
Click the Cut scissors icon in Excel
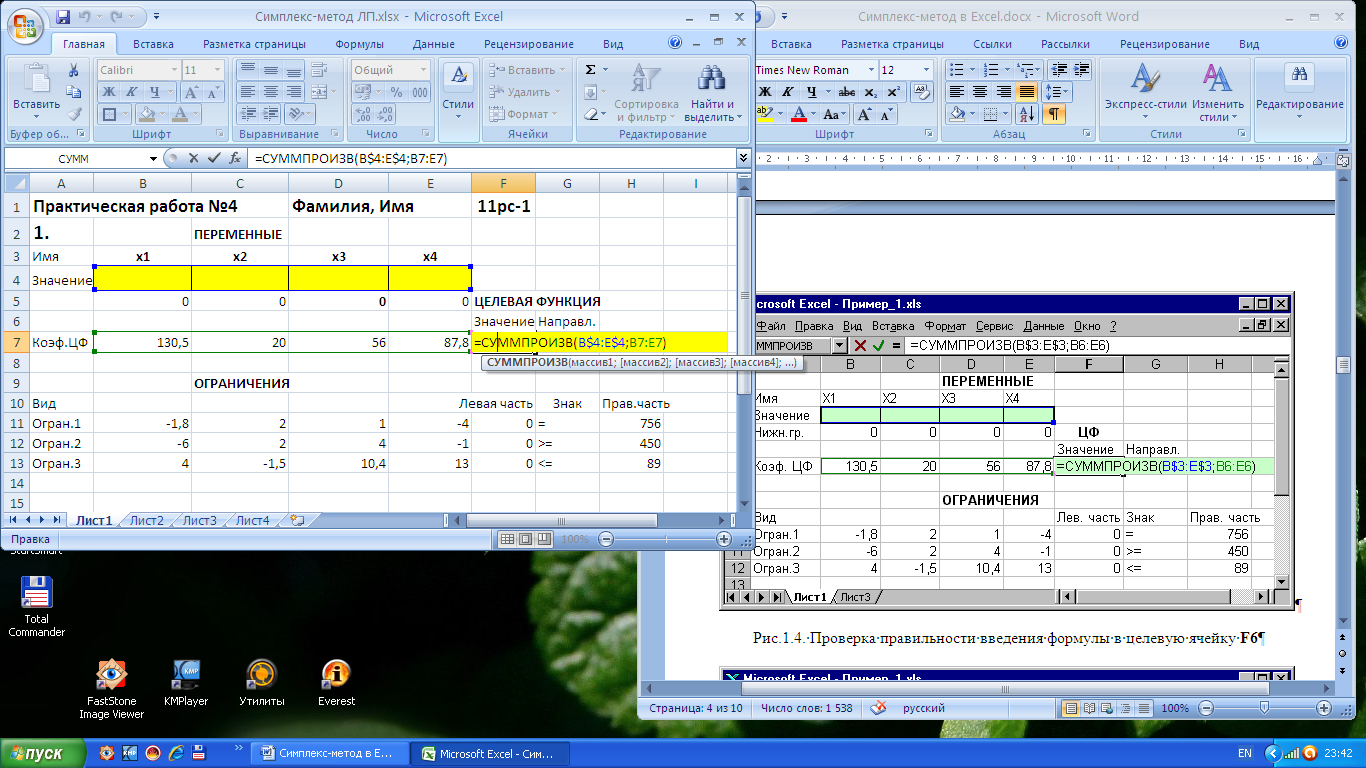click(x=74, y=70)
